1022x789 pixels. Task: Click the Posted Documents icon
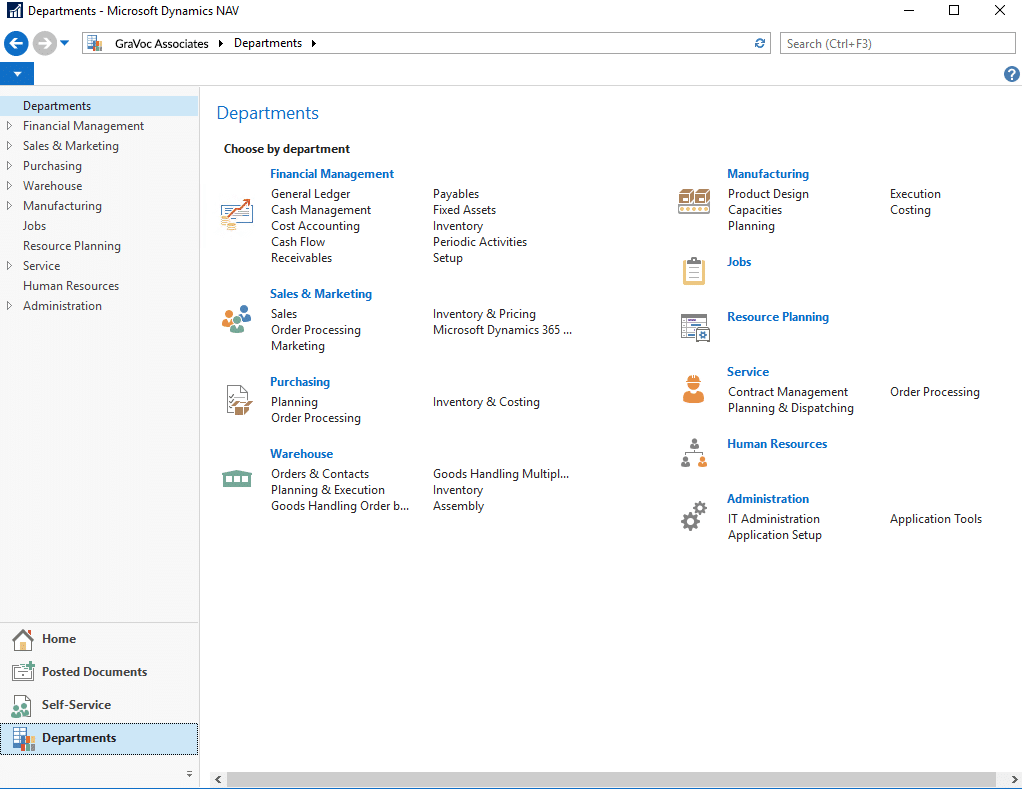point(23,672)
